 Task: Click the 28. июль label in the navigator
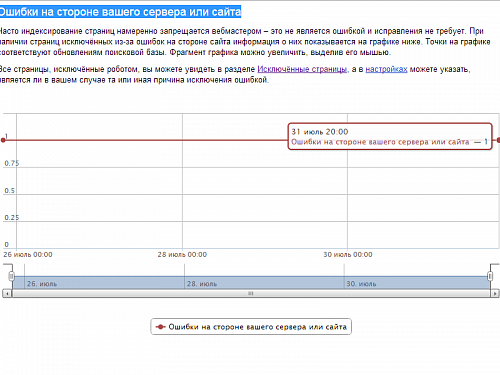(202, 284)
